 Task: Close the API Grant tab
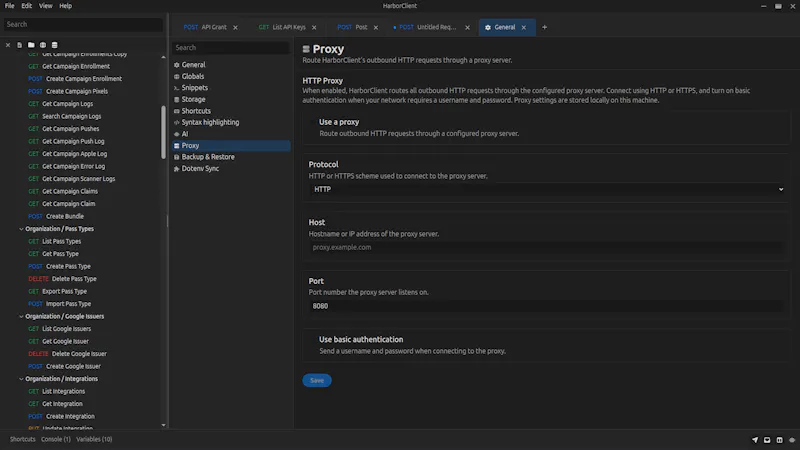click(x=235, y=28)
